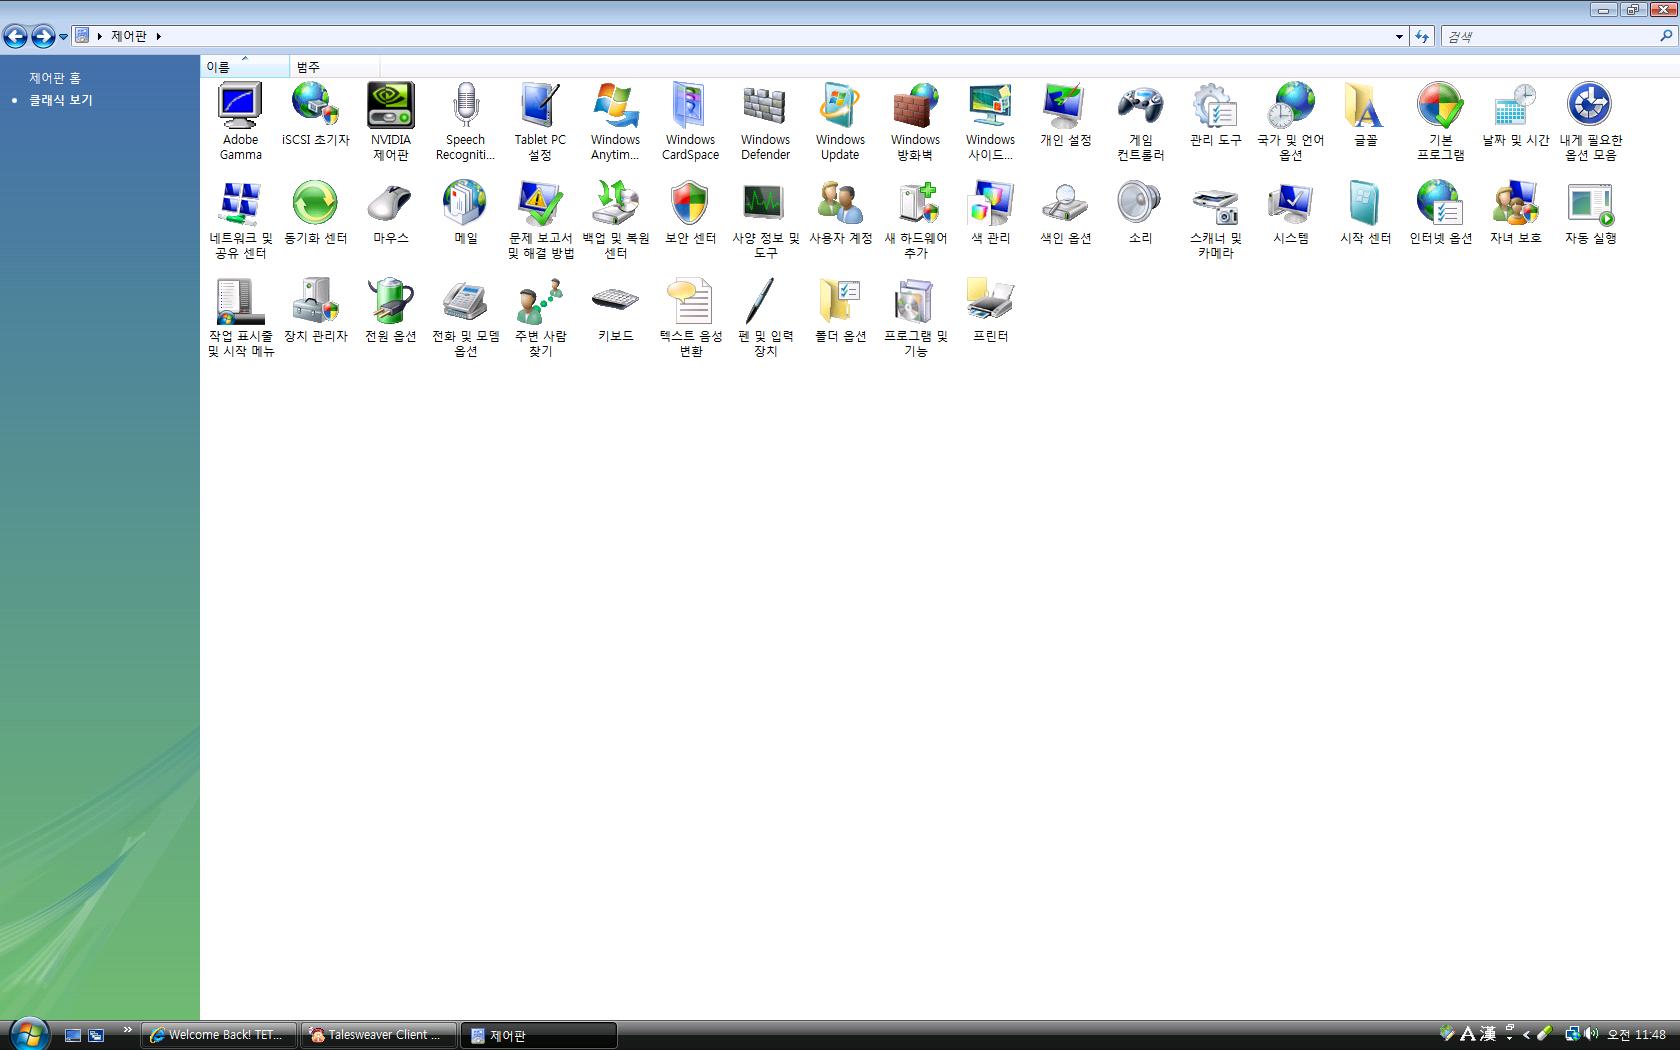Image resolution: width=1680 pixels, height=1050 pixels.
Task: Expand address bar history dropdown
Action: [x=1399, y=36]
